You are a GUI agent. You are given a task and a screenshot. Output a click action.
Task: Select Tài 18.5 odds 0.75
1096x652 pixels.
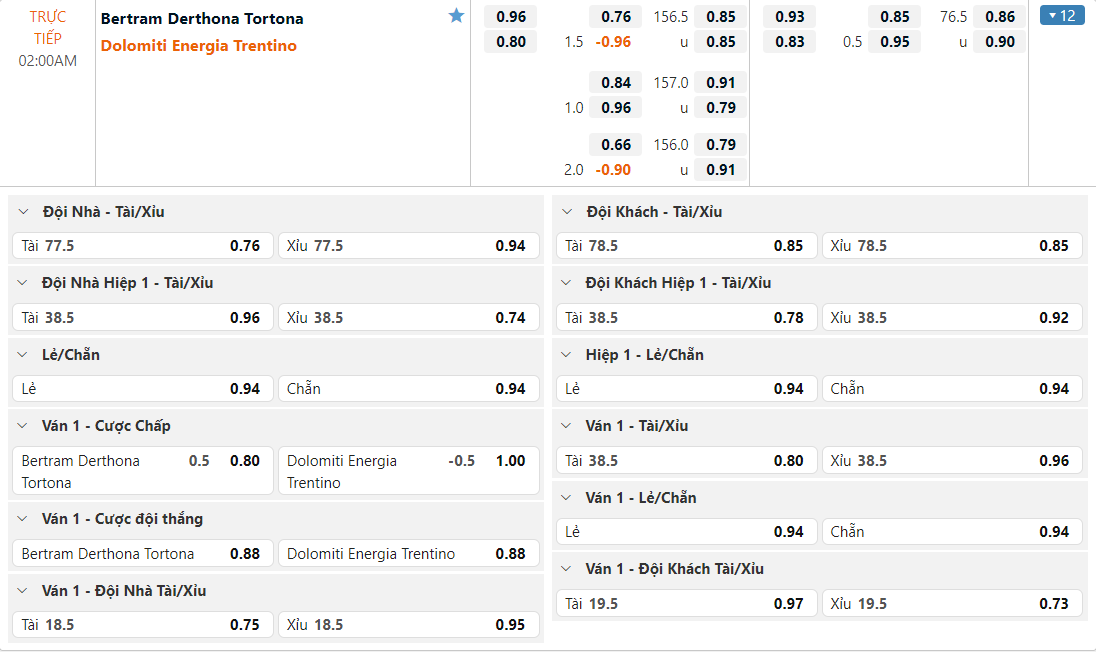pyautogui.click(x=141, y=625)
